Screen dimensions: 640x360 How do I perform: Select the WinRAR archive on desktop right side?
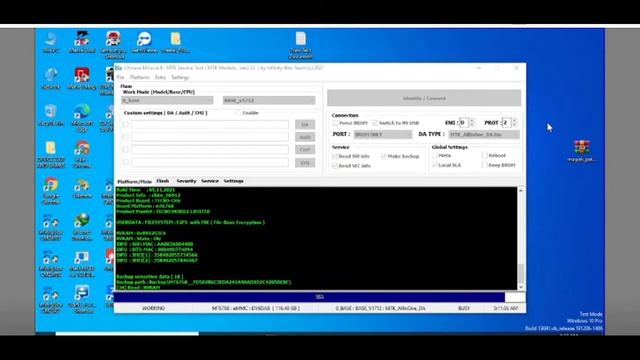[581, 151]
